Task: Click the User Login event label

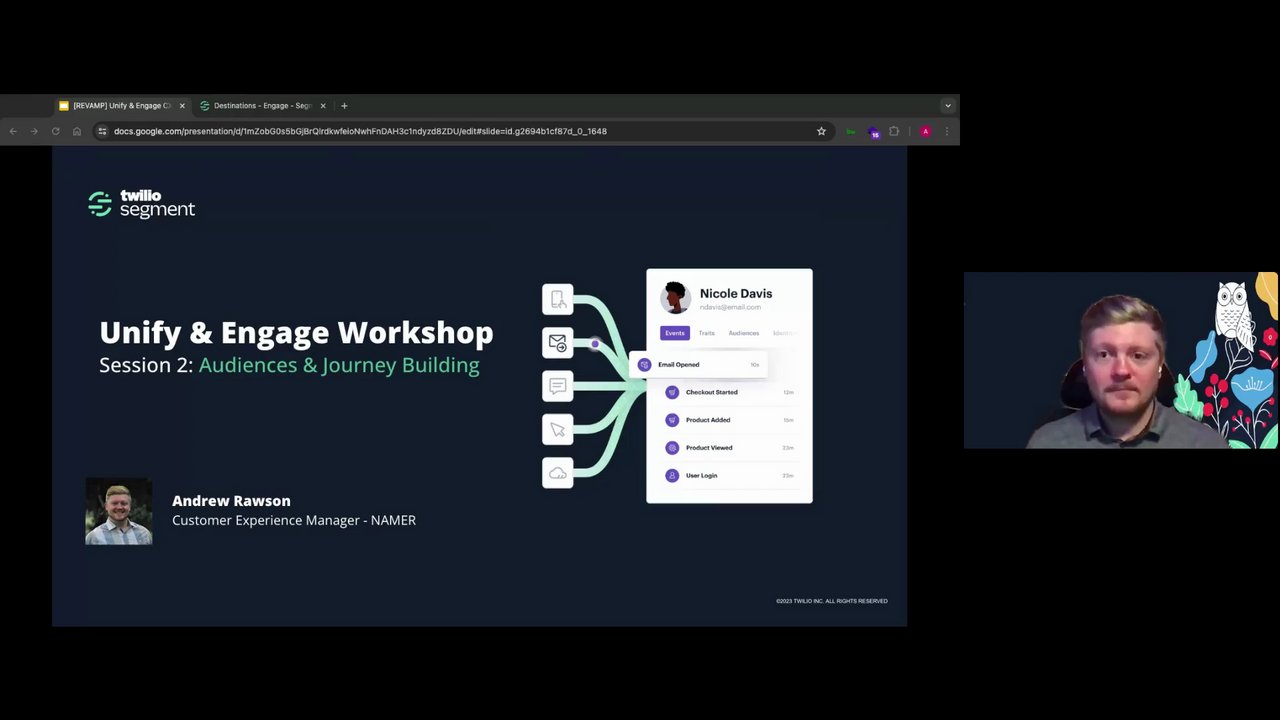Action: (702, 475)
